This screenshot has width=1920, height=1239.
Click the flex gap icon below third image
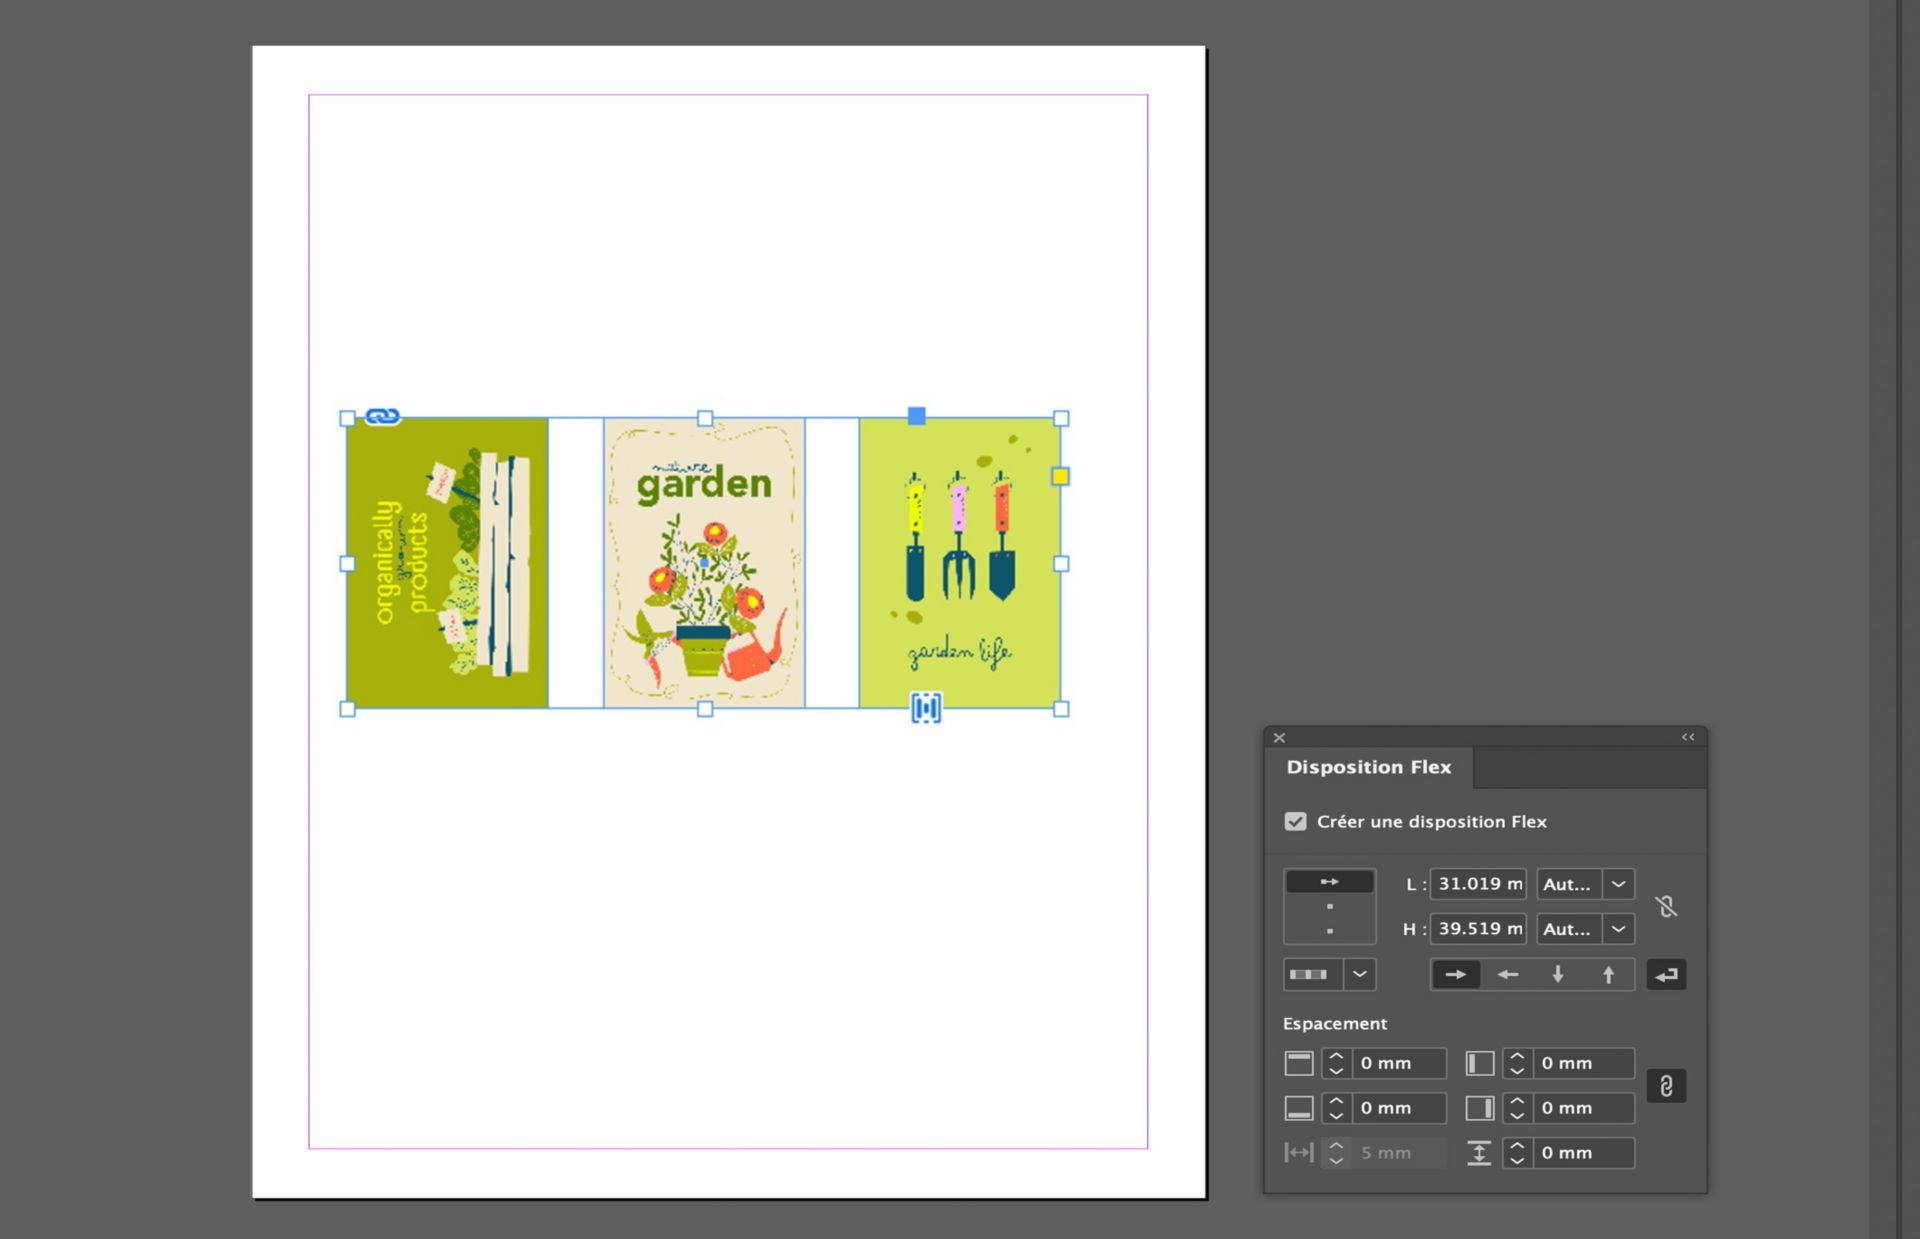[x=926, y=708]
